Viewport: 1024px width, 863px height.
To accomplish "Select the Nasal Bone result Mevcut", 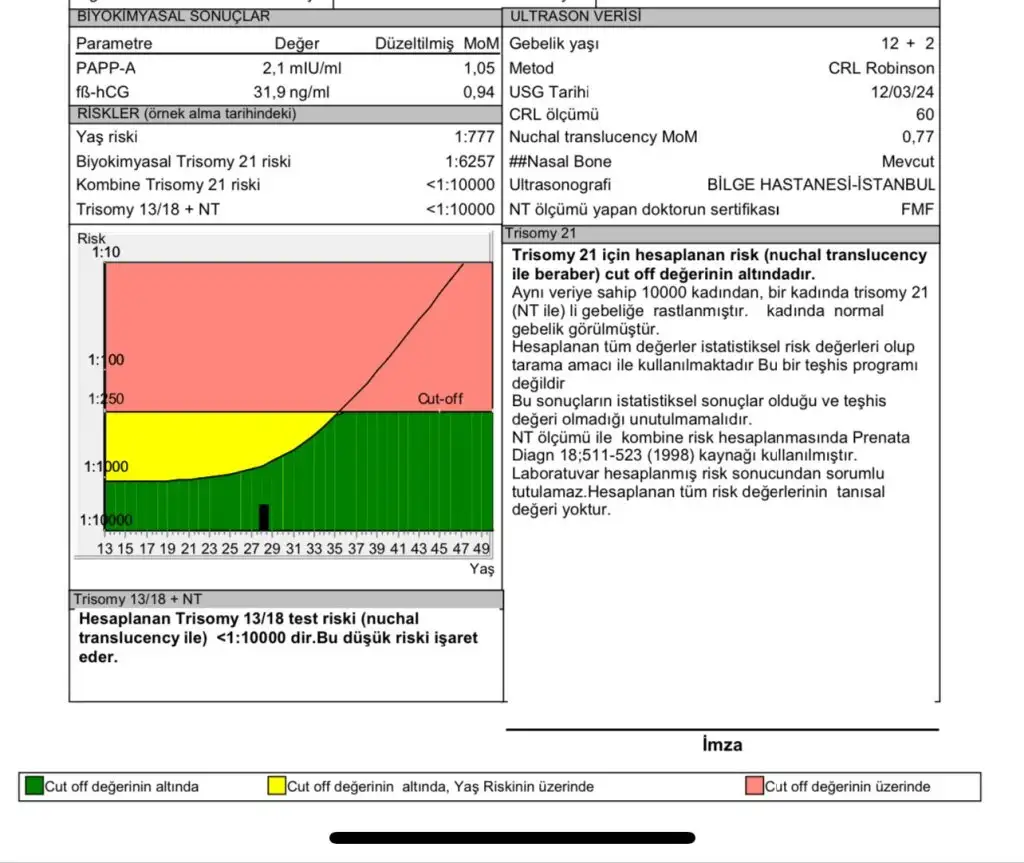I will click(908, 161).
